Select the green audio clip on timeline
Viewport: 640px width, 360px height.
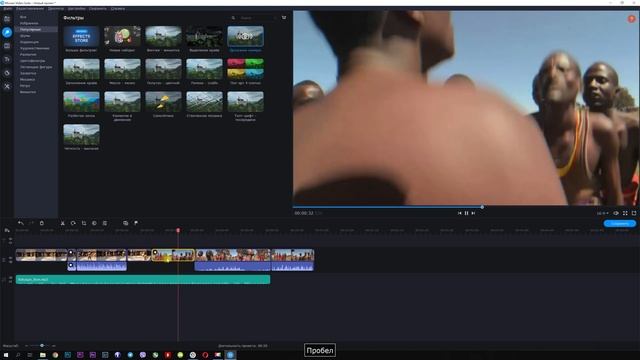(x=143, y=280)
